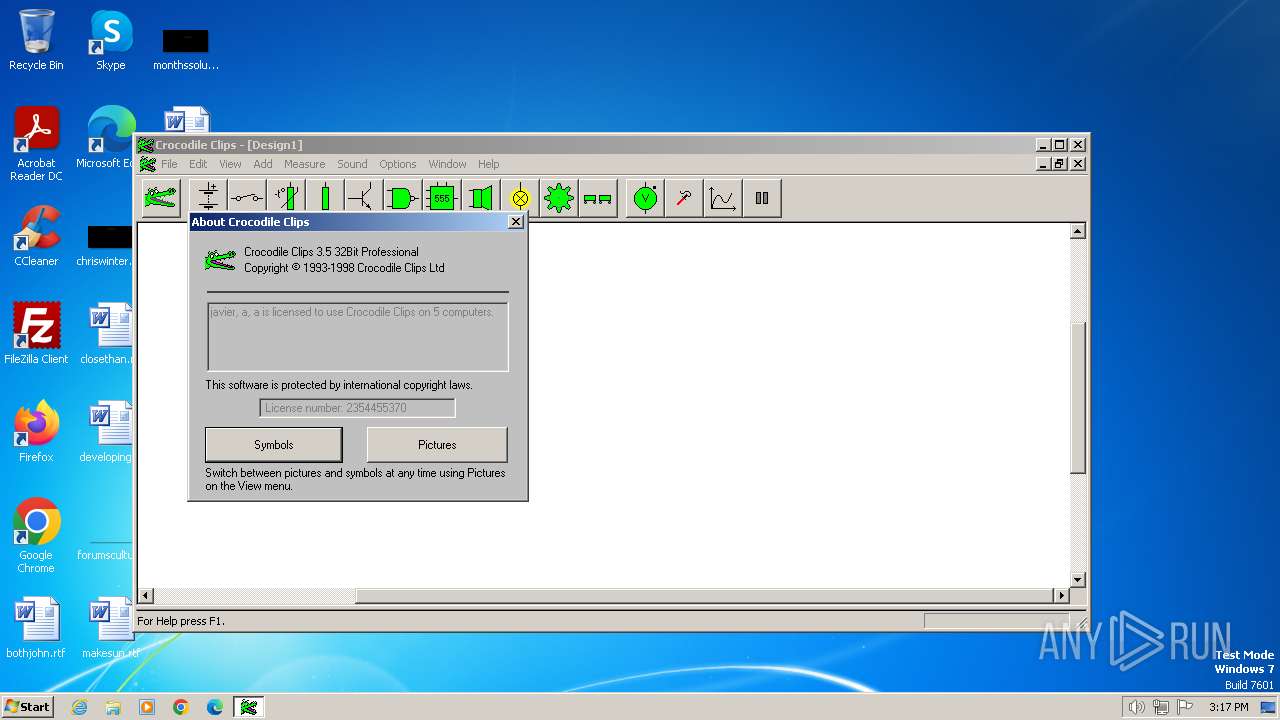Image resolution: width=1280 pixels, height=720 pixels.
Task: Click the horizontal scrollbar left arrow
Action: tap(145, 595)
